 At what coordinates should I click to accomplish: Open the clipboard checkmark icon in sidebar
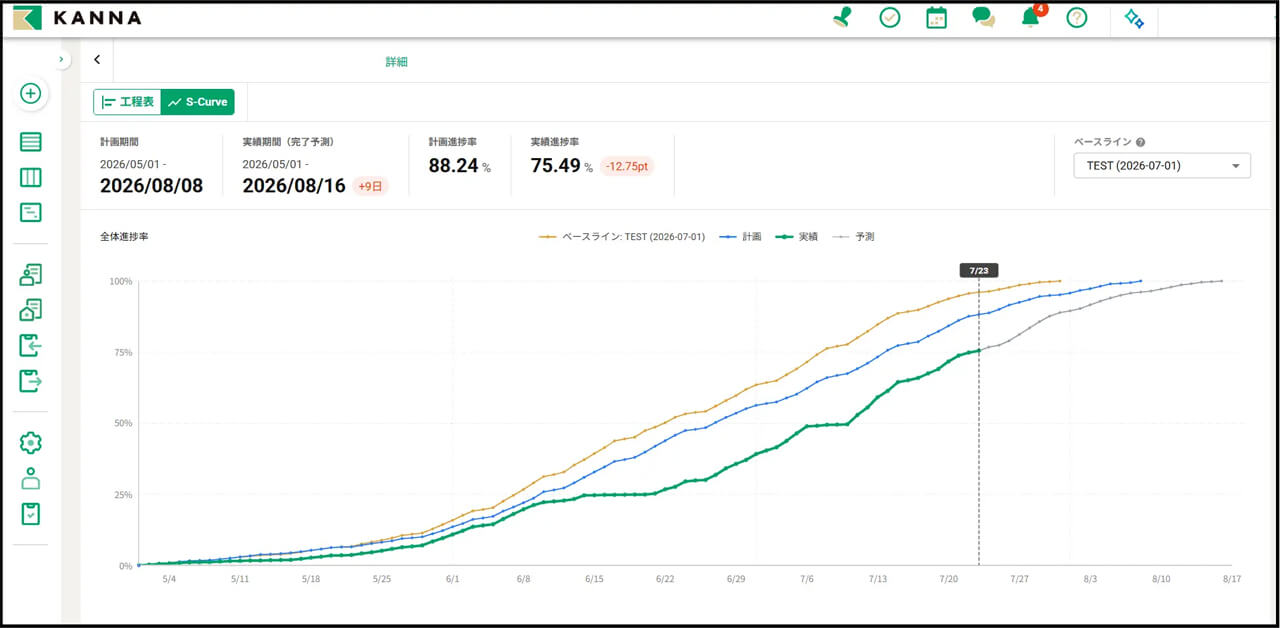[31, 513]
